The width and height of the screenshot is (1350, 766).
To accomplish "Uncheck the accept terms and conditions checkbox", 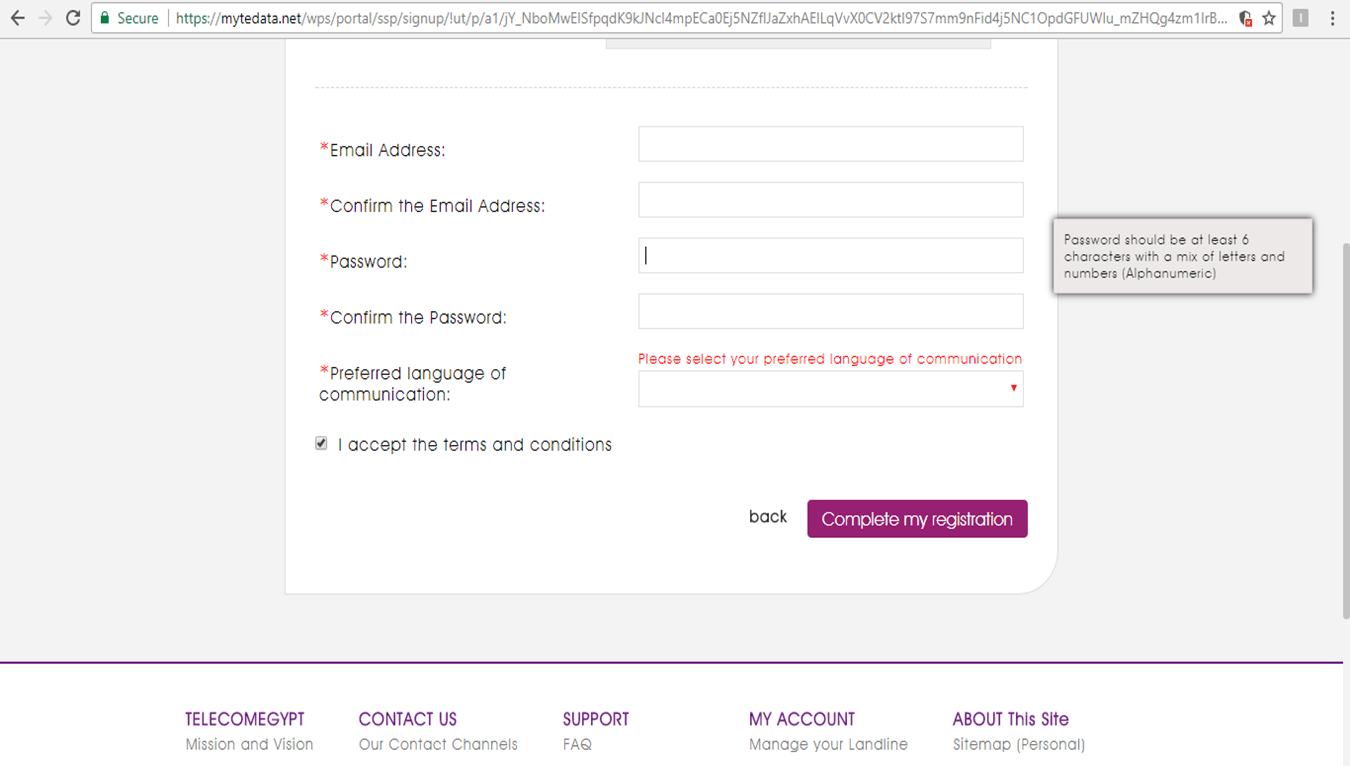I will (321, 443).
